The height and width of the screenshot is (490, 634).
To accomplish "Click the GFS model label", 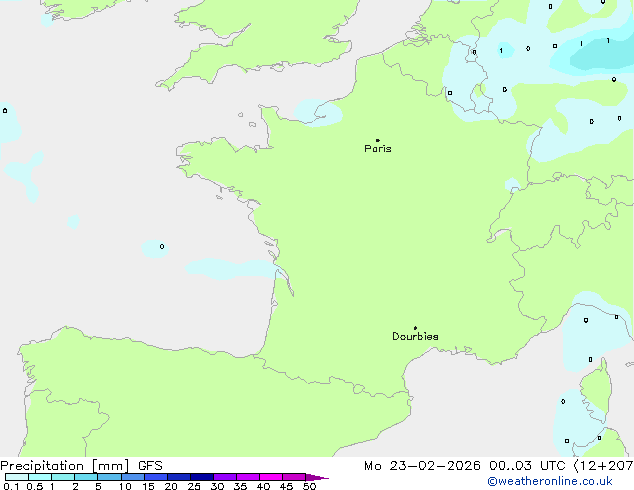I will pos(151,466).
